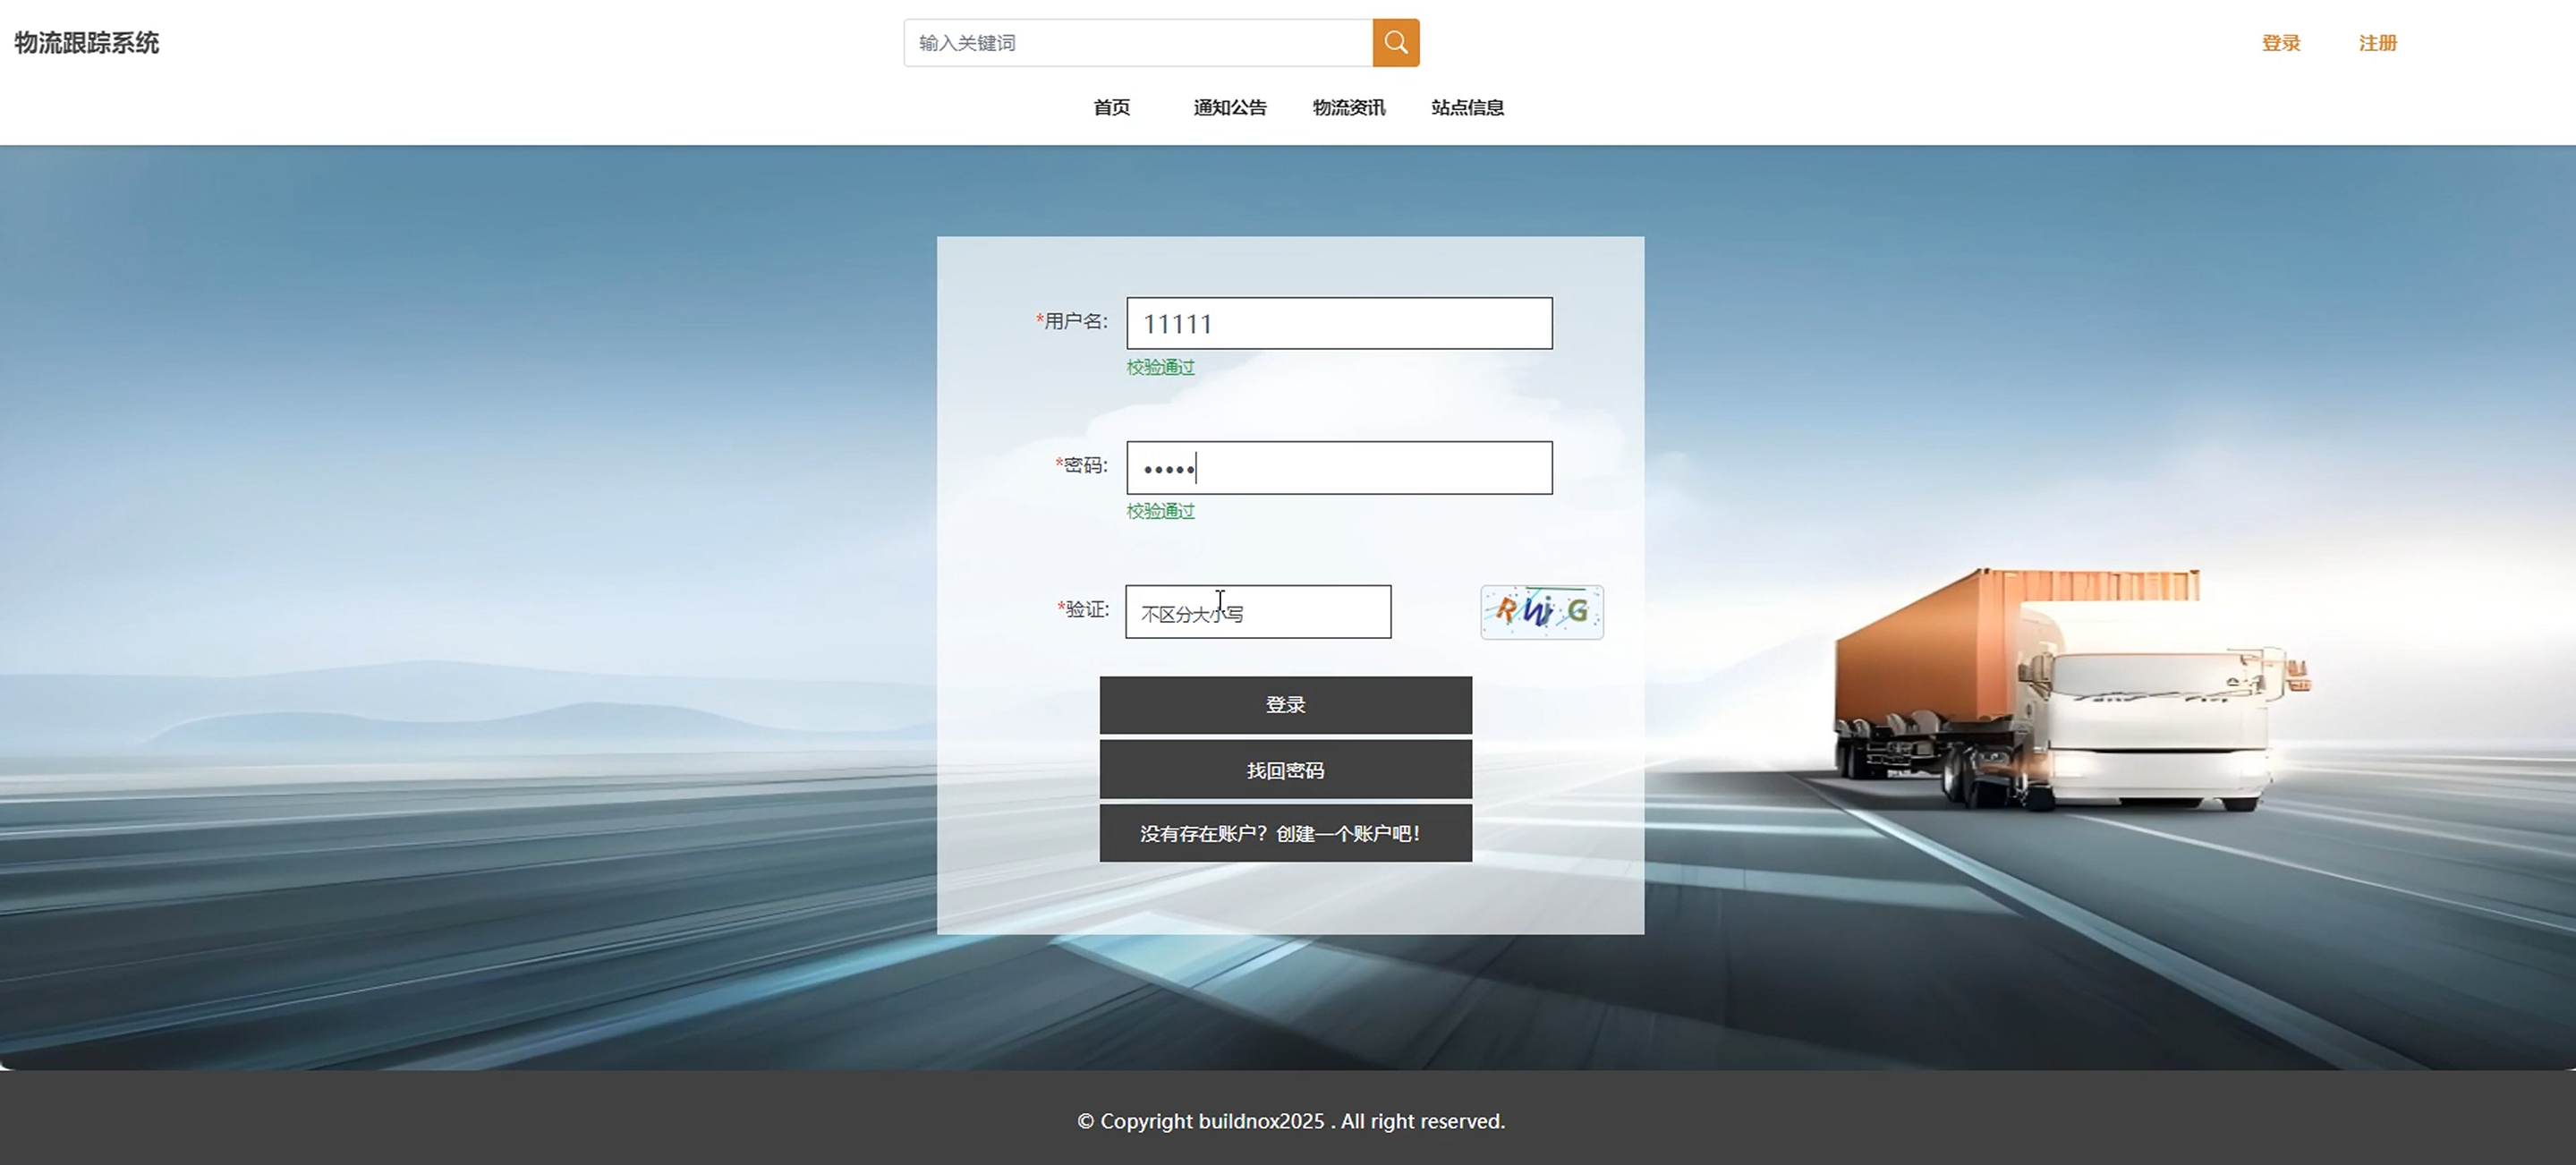Refresh the captcha verification image

[1541, 611]
